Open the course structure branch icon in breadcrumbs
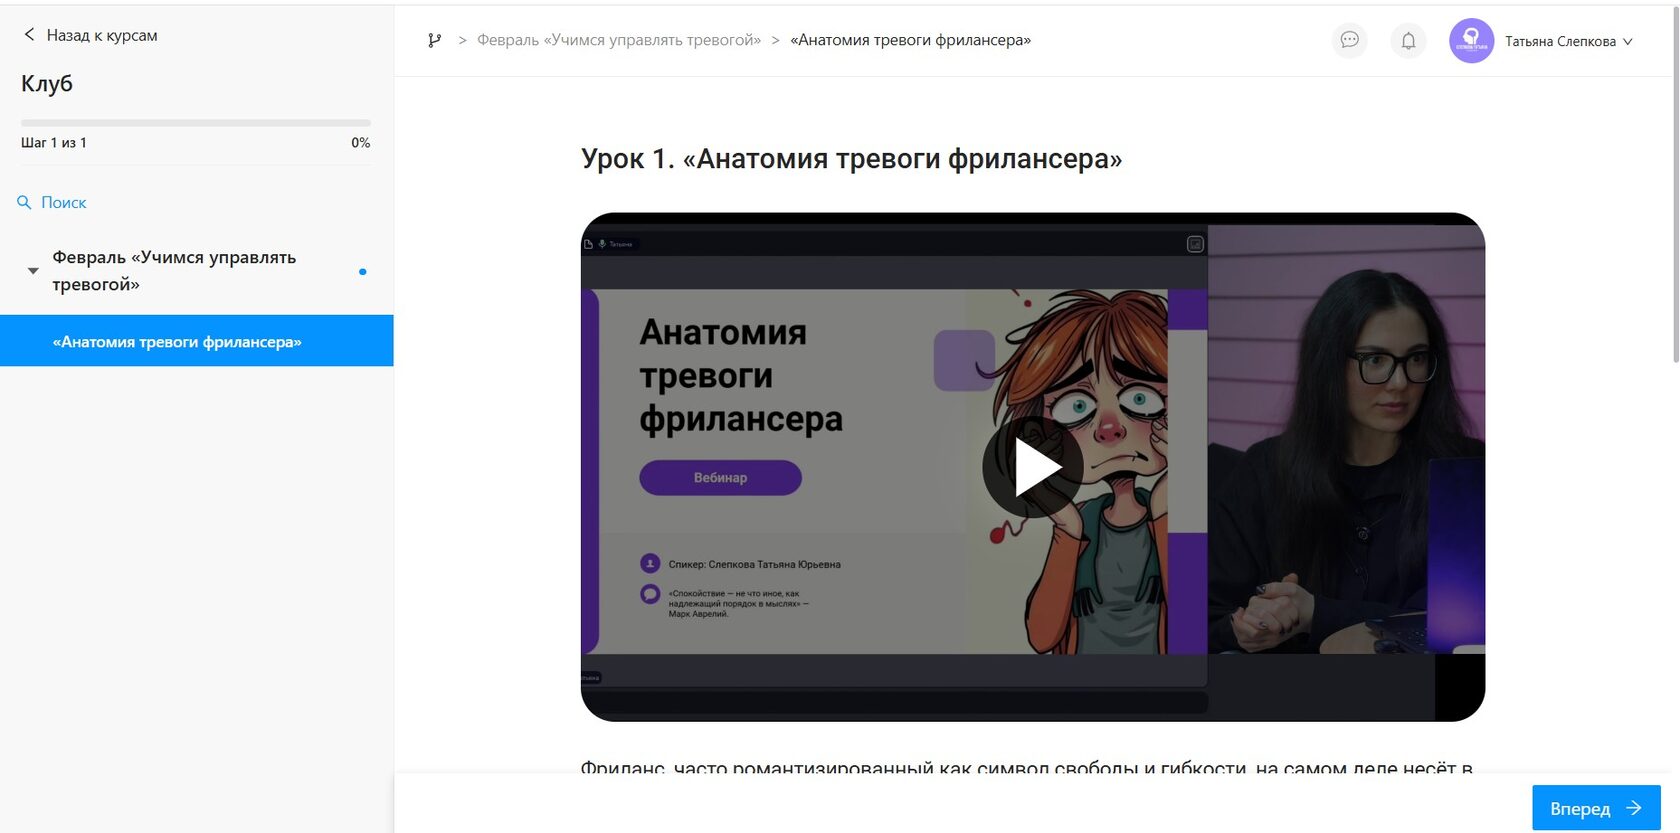Screen dimensions: 1680x833 pyautogui.click(x=434, y=40)
